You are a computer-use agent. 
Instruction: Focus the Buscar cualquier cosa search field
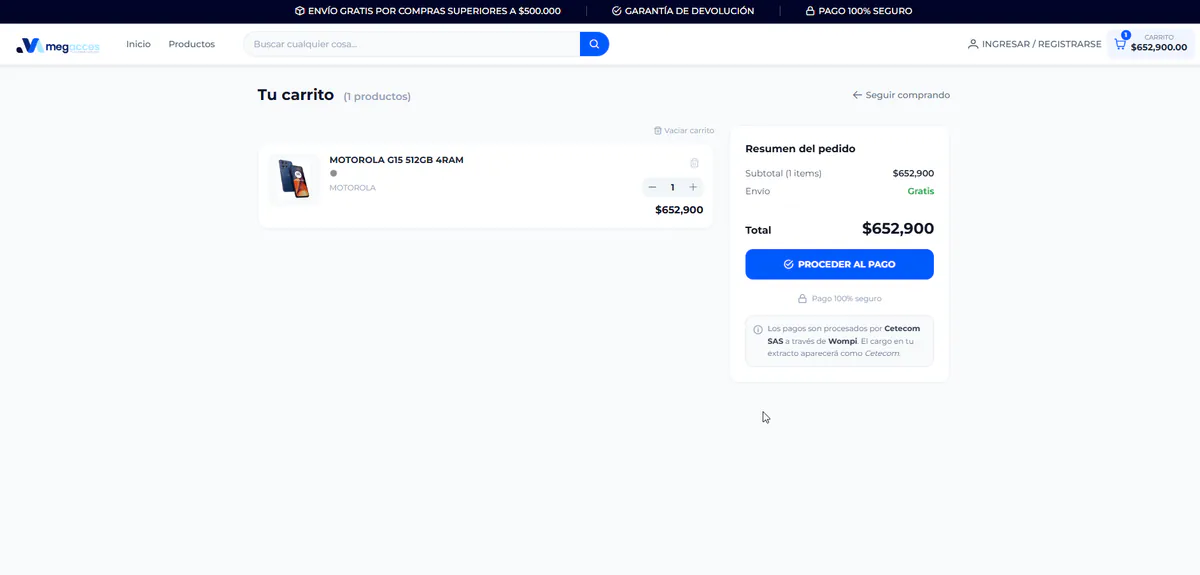(x=412, y=44)
